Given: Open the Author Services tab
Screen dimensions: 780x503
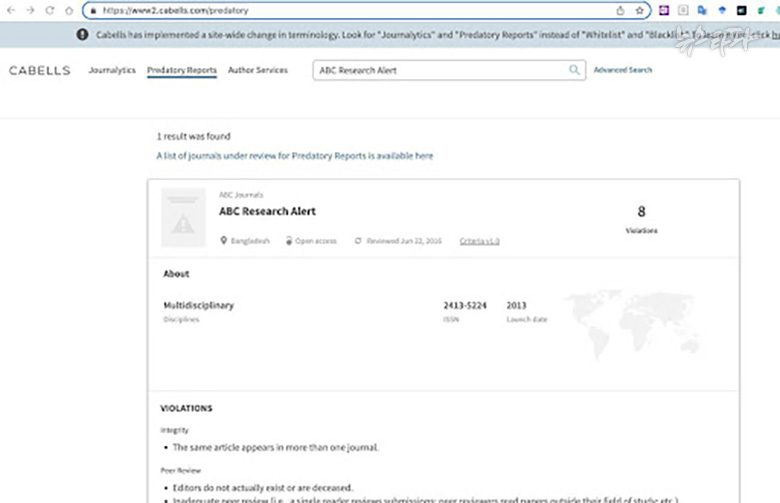Looking at the screenshot, I should (x=258, y=70).
